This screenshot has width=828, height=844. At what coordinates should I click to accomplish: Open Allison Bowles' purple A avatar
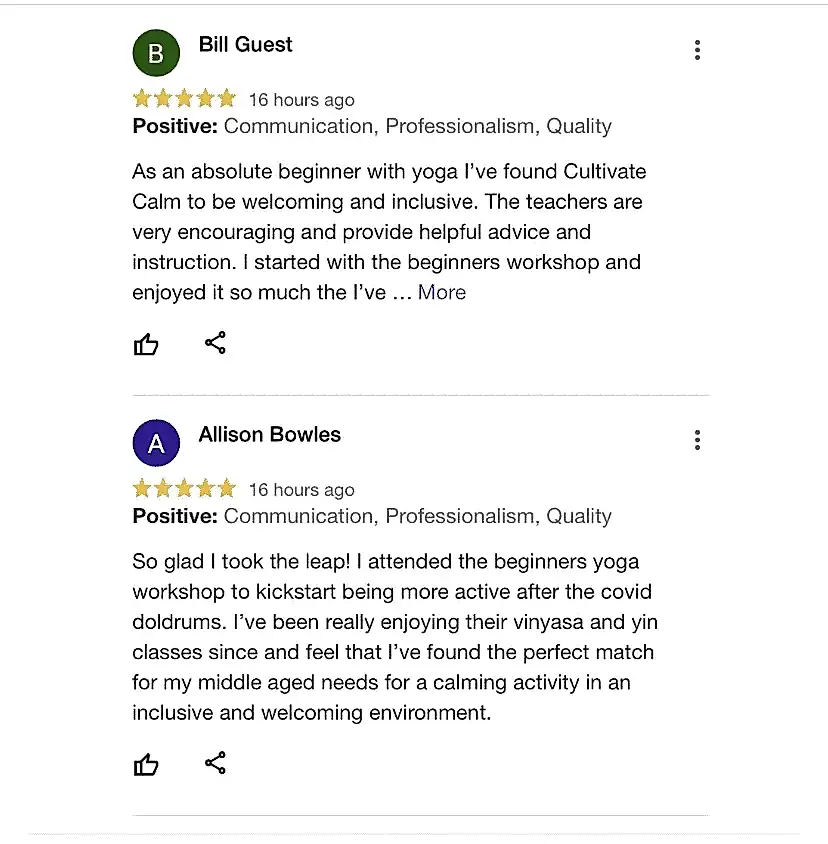click(156, 443)
